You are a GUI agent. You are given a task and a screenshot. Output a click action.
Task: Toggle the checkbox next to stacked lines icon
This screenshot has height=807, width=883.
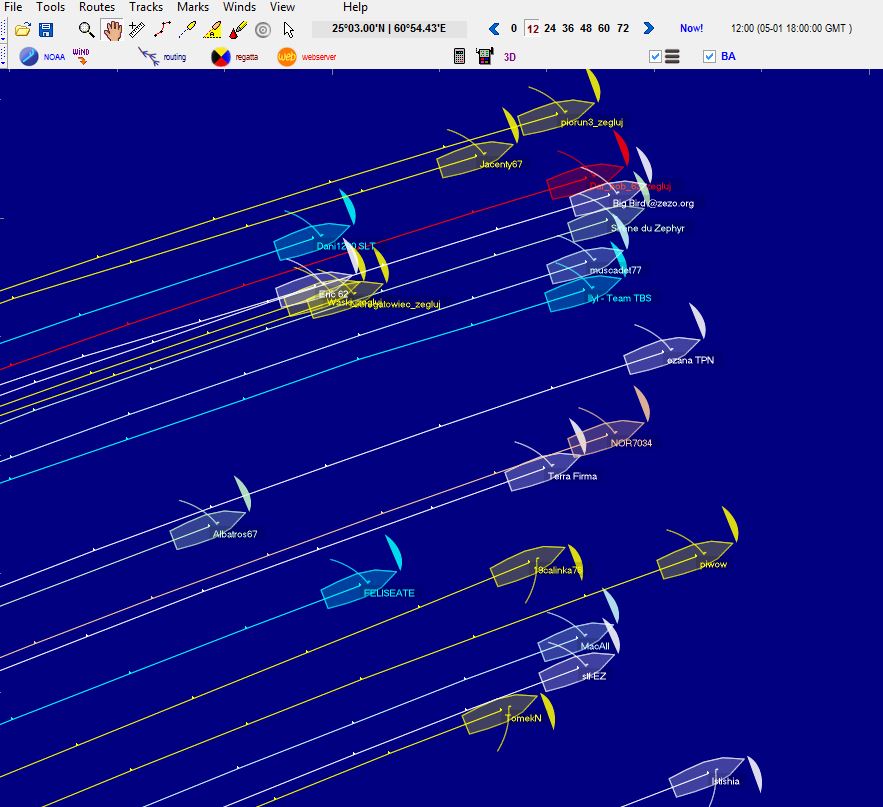tap(655, 57)
